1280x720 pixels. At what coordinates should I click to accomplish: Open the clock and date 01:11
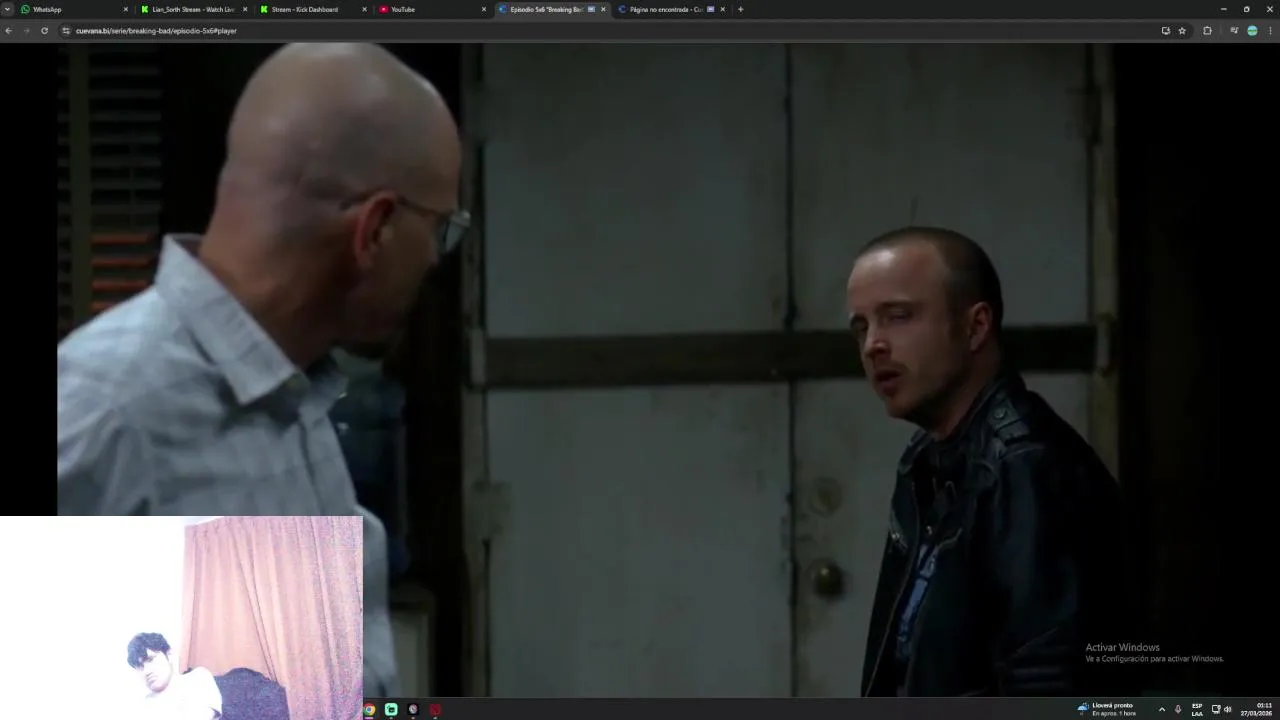(x=1257, y=709)
